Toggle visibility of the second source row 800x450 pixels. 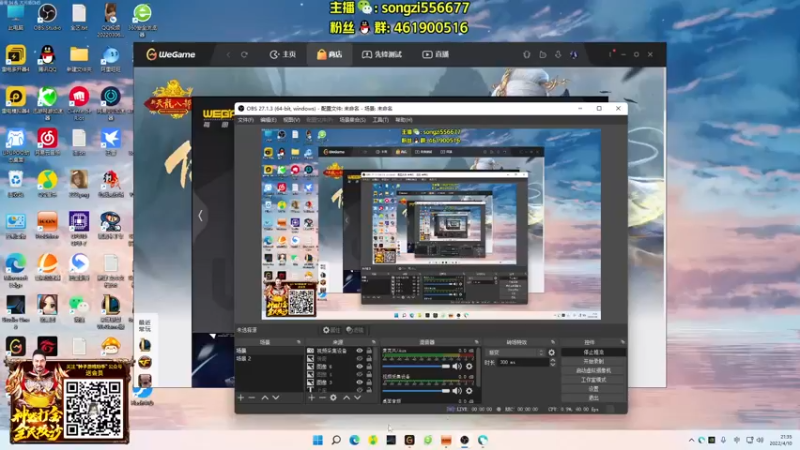click(360, 359)
